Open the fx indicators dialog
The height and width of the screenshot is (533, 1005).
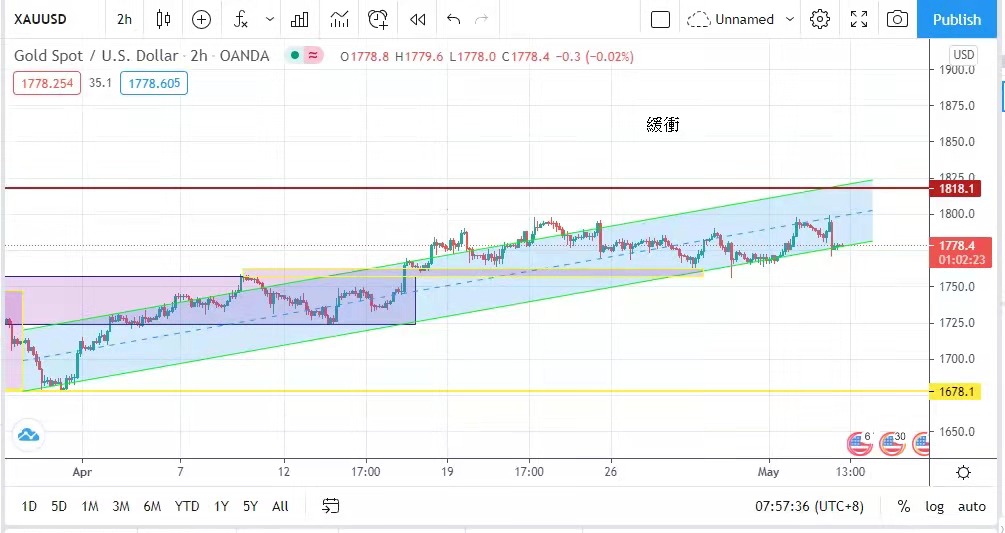241,19
